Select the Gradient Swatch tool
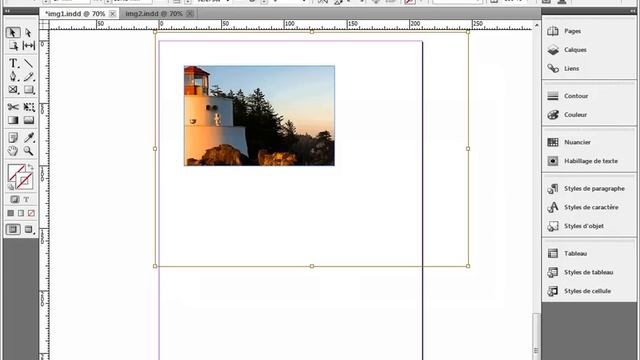 click(13, 120)
